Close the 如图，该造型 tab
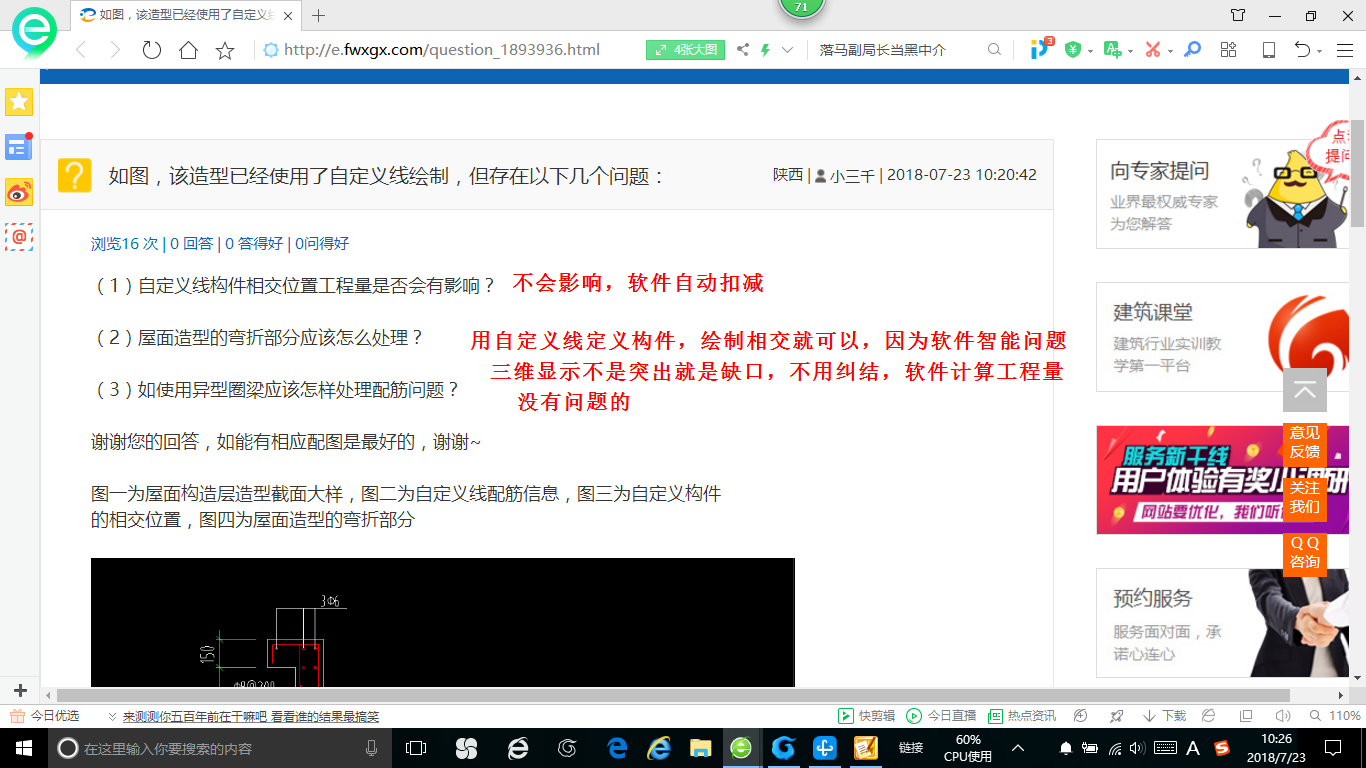The image size is (1366, 768). (290, 15)
